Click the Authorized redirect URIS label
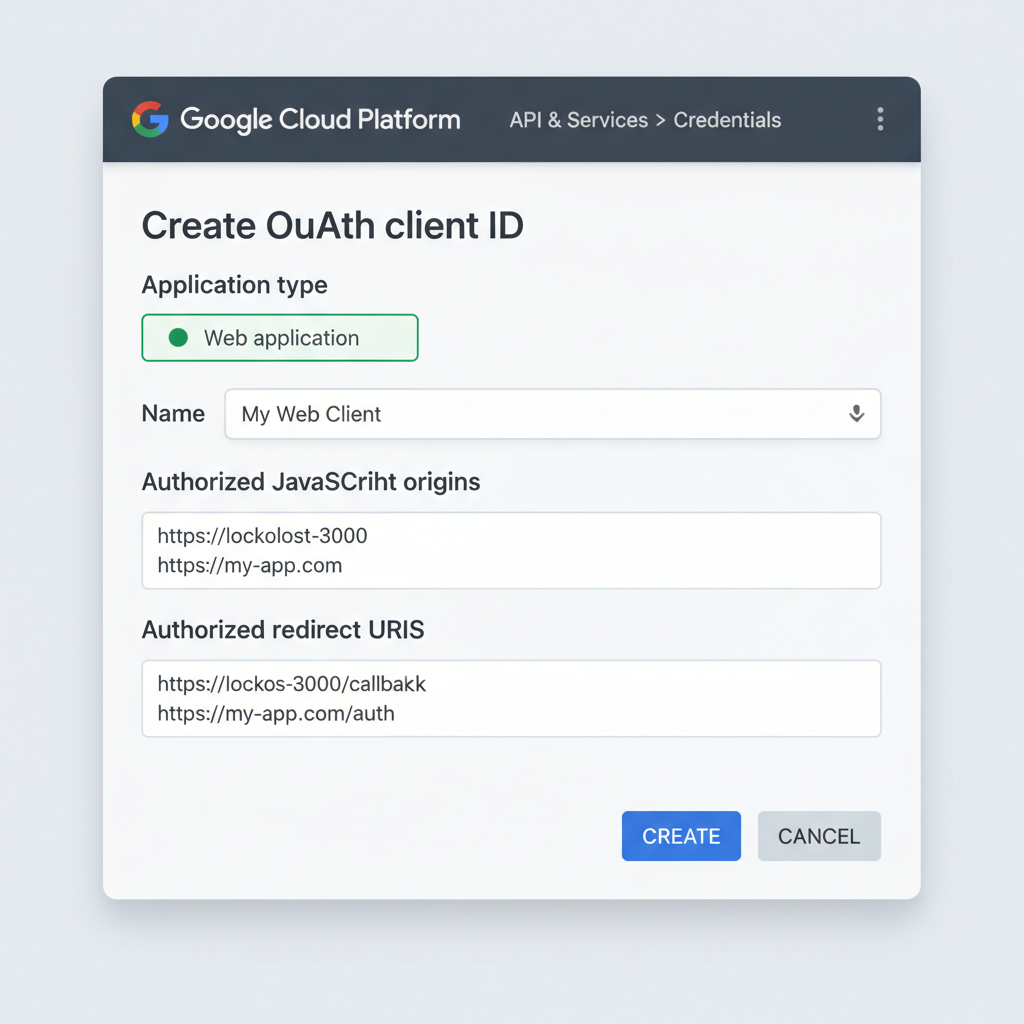This screenshot has width=1024, height=1024. [x=283, y=630]
